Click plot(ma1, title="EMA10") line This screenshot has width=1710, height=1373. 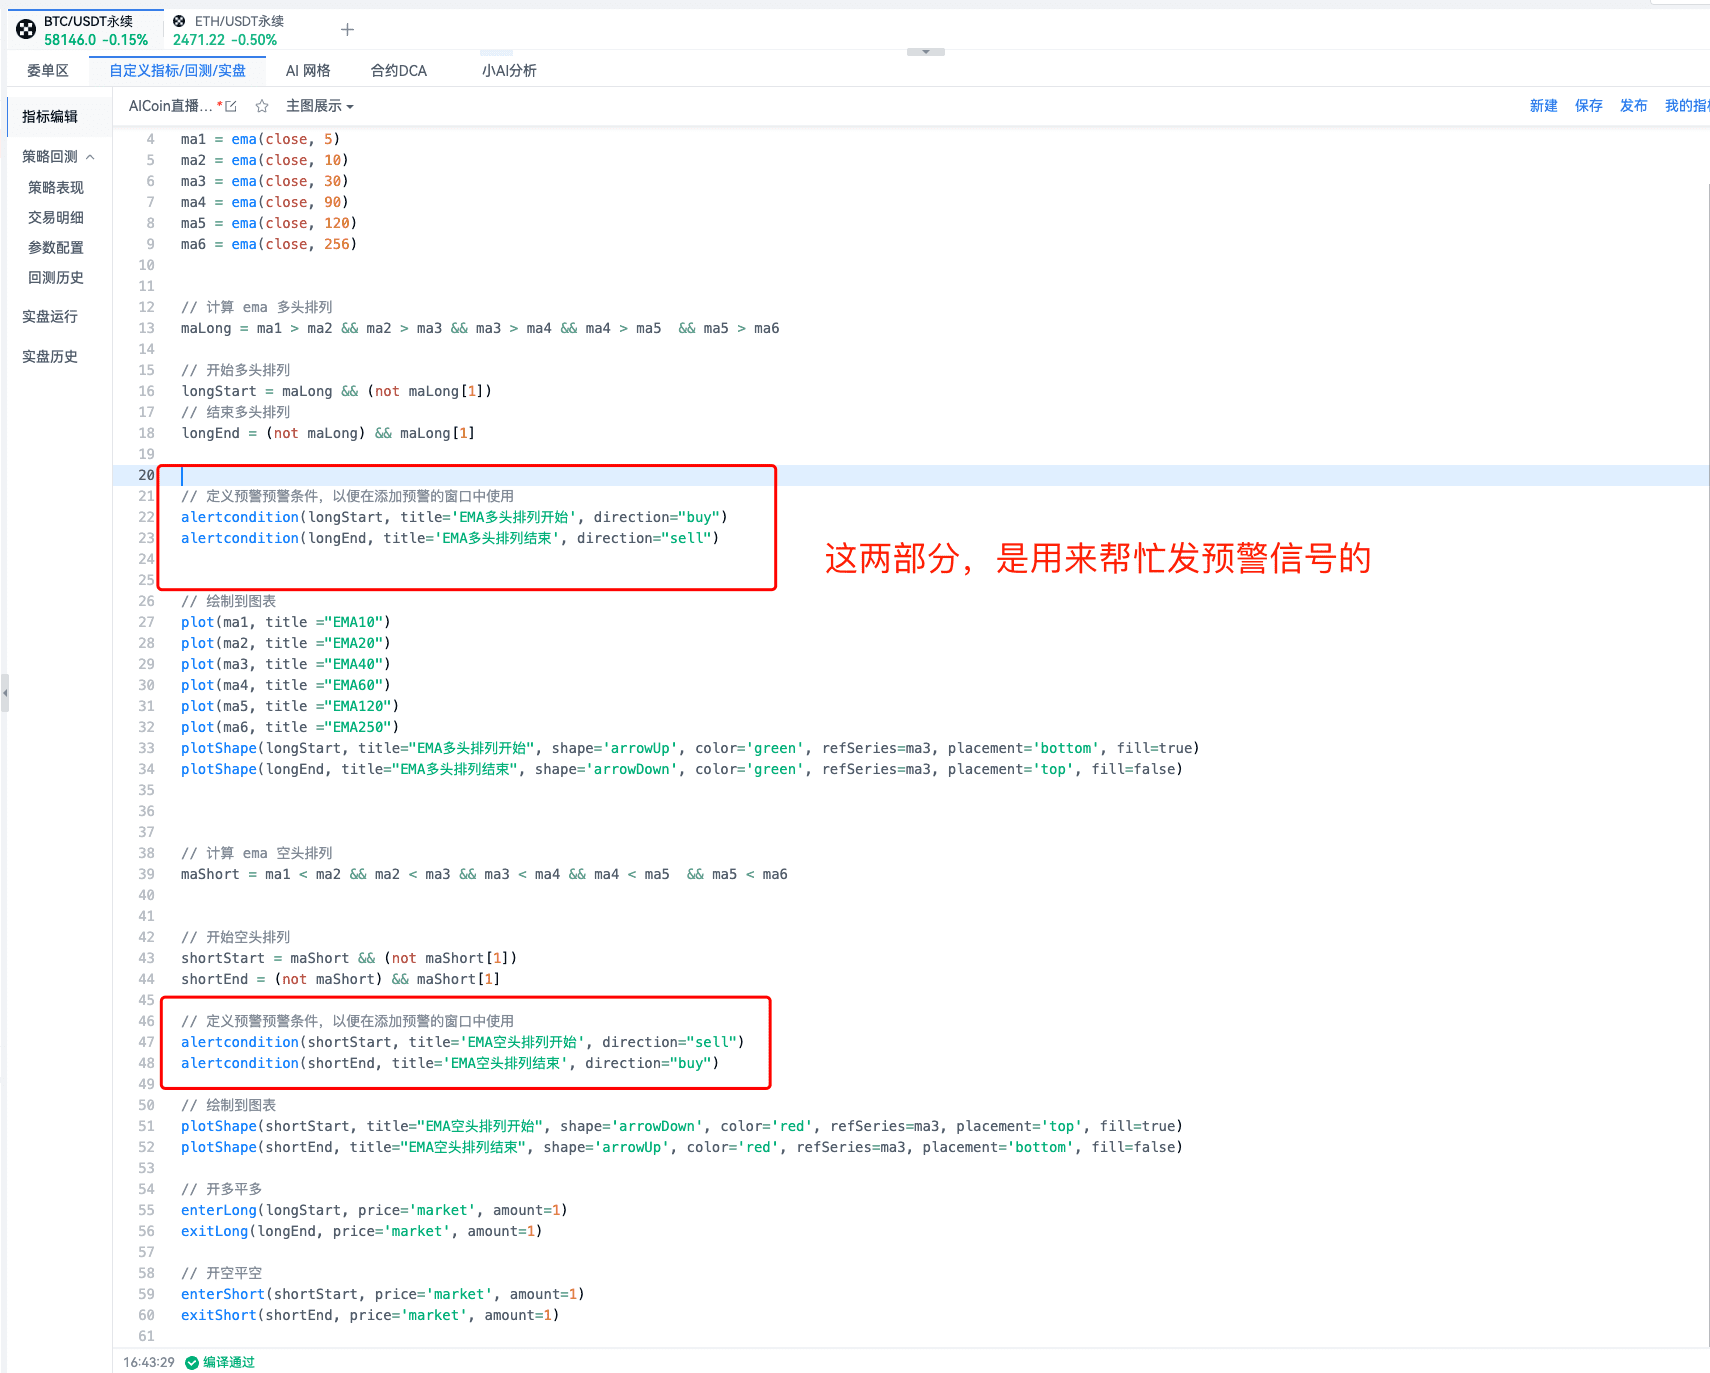tap(286, 622)
